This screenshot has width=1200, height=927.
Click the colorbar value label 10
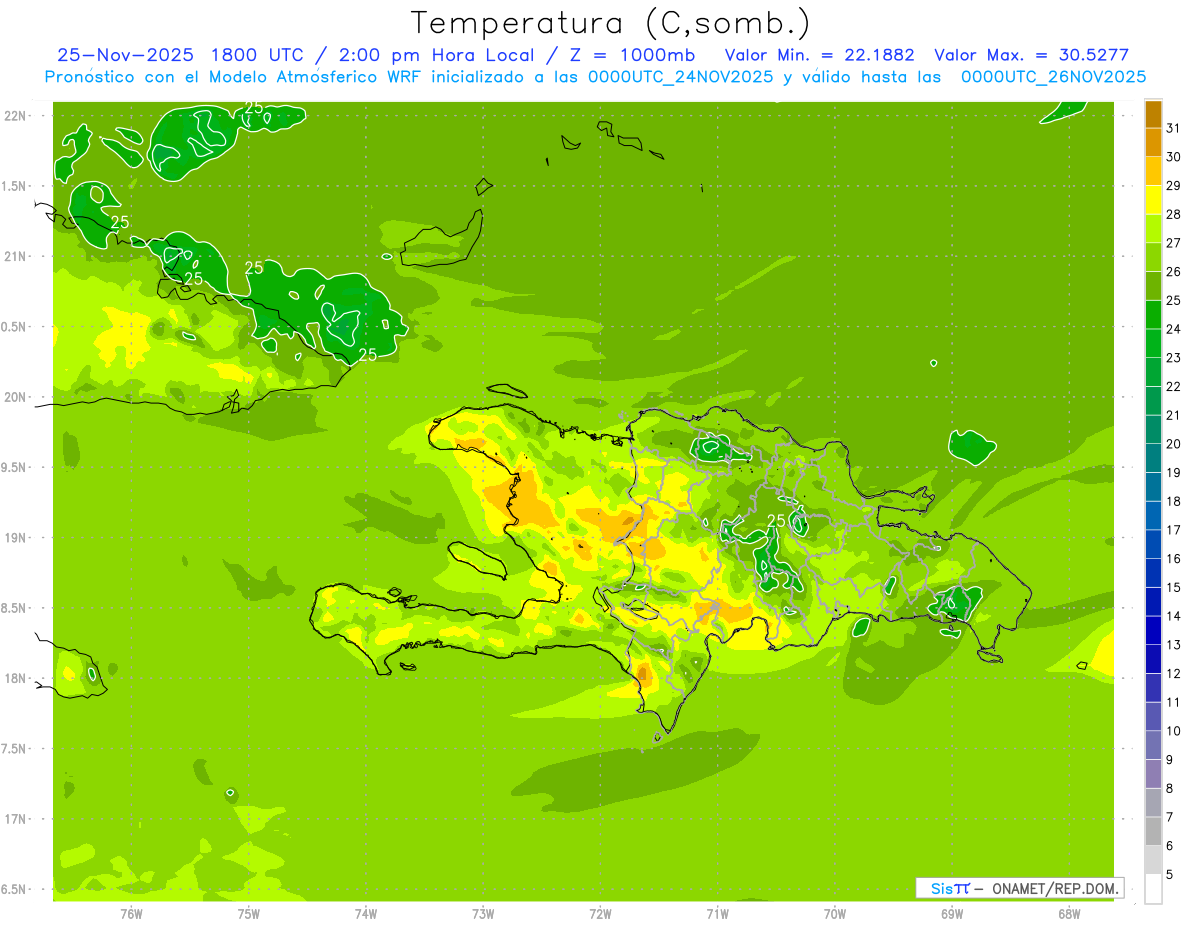coord(1174,731)
